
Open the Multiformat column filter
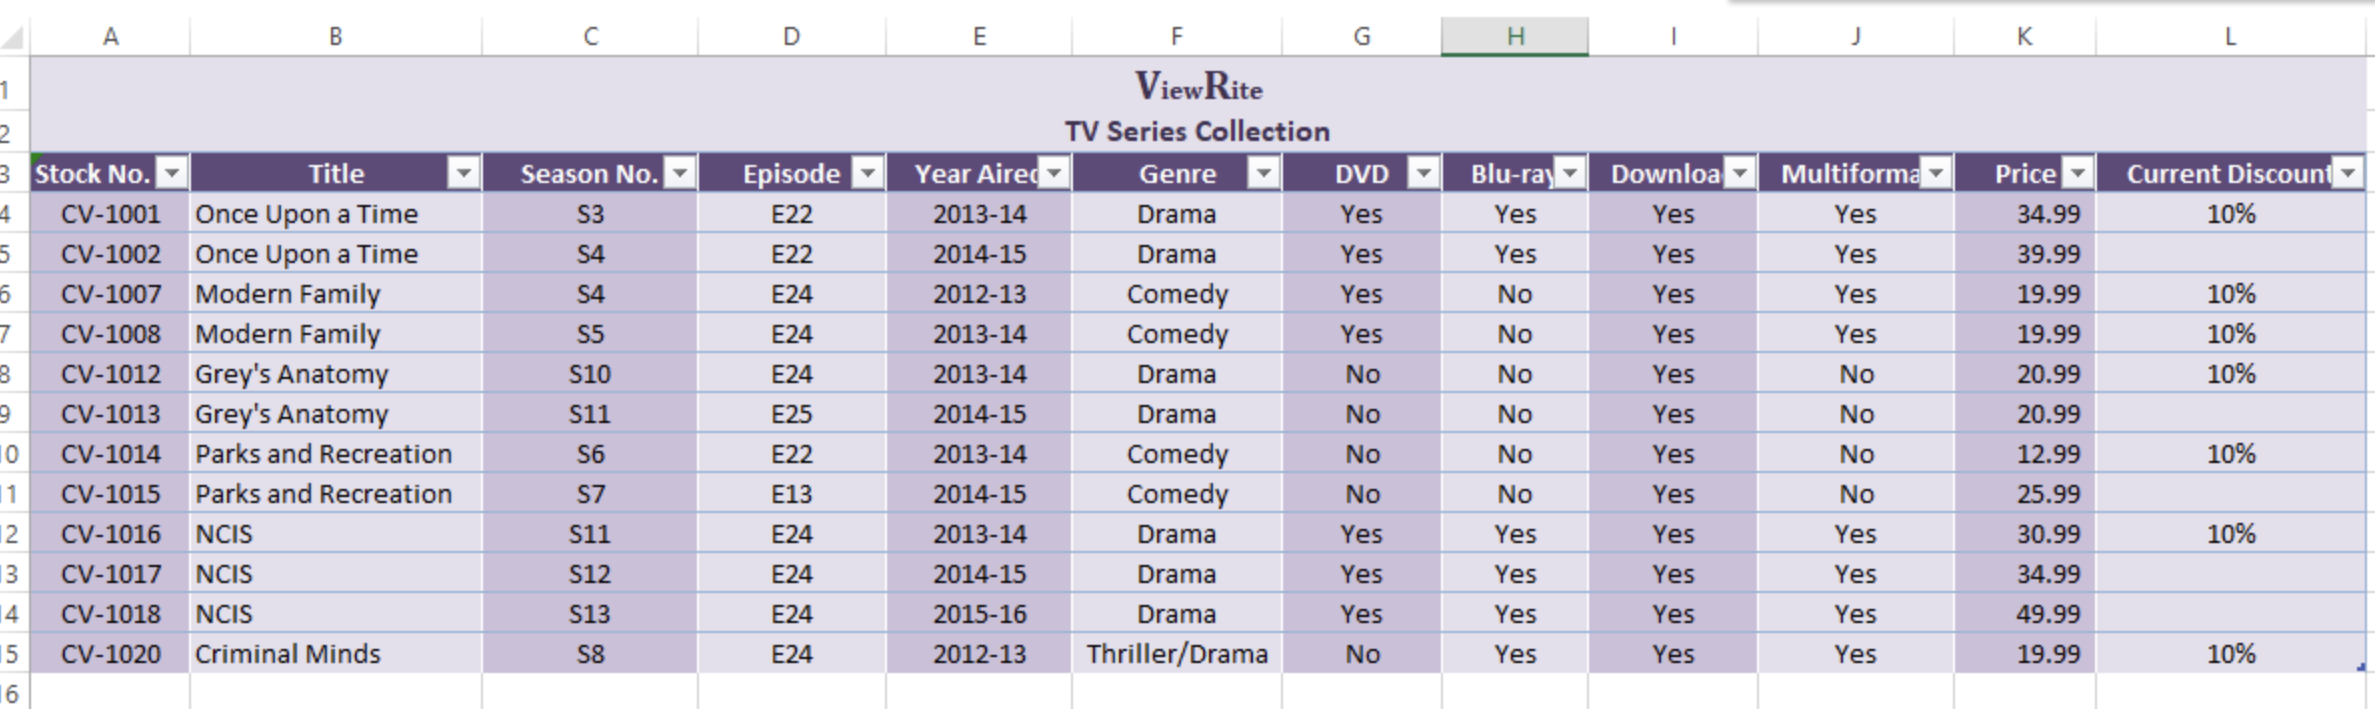1934,173
